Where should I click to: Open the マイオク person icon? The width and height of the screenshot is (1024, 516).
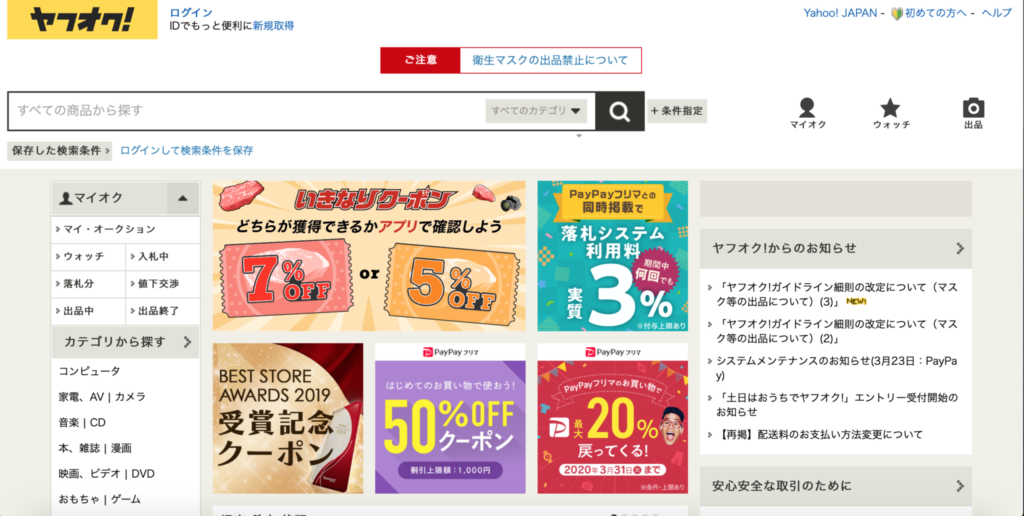coord(807,108)
